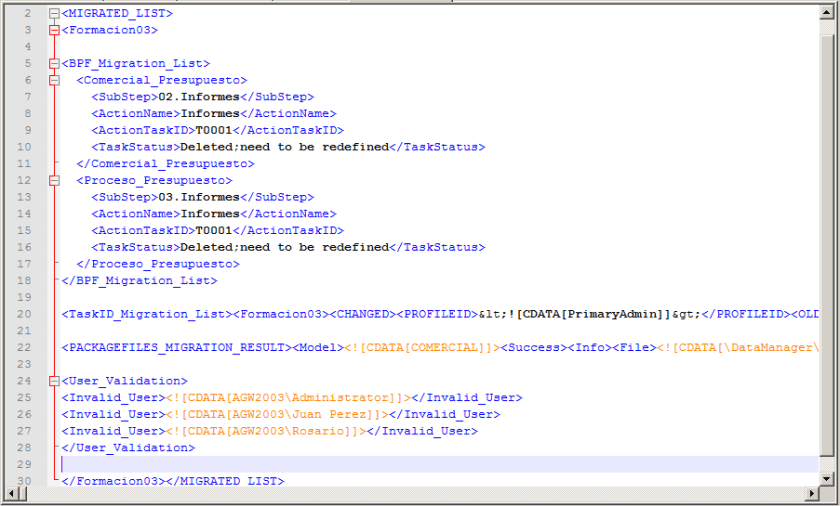Collapse the User_Validation section
The height and width of the screenshot is (506, 840).
[54, 381]
